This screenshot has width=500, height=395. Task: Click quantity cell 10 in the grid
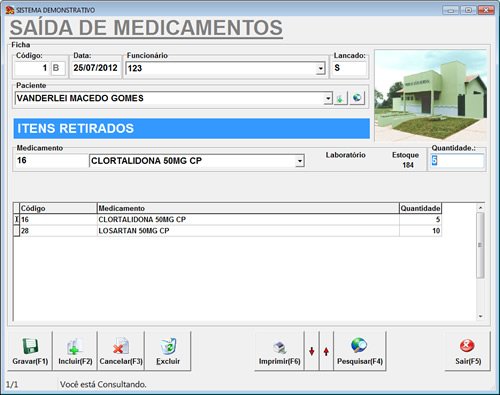[420, 231]
